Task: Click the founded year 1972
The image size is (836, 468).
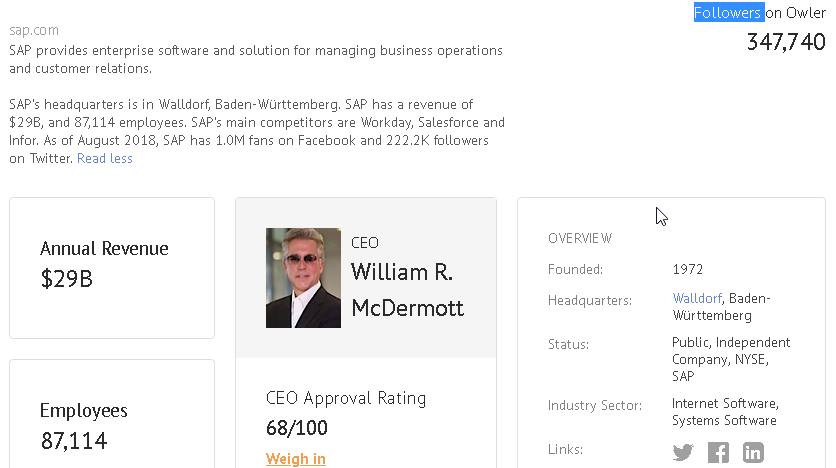Action: [688, 269]
